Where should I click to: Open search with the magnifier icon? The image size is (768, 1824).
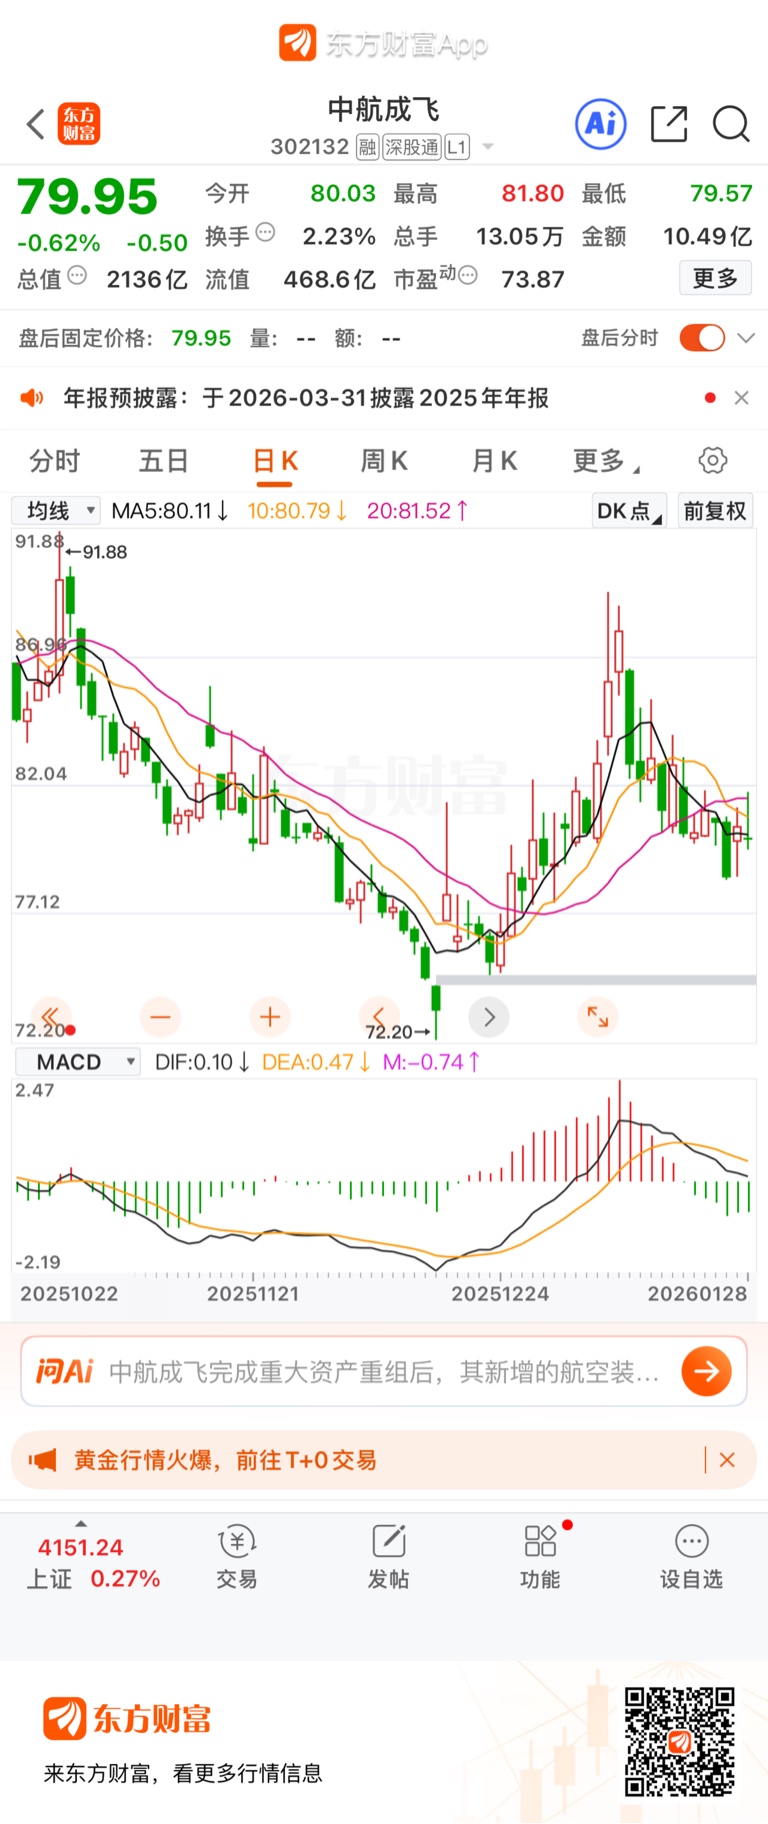[731, 124]
